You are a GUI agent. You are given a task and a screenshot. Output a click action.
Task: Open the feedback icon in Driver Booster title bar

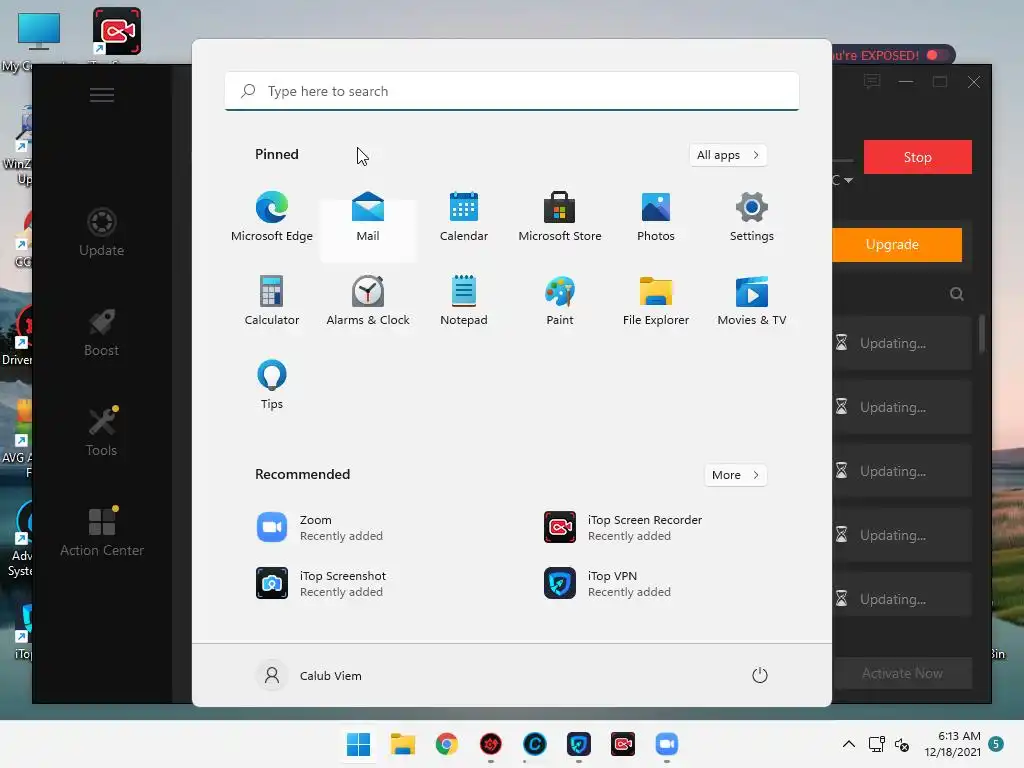[x=872, y=82]
